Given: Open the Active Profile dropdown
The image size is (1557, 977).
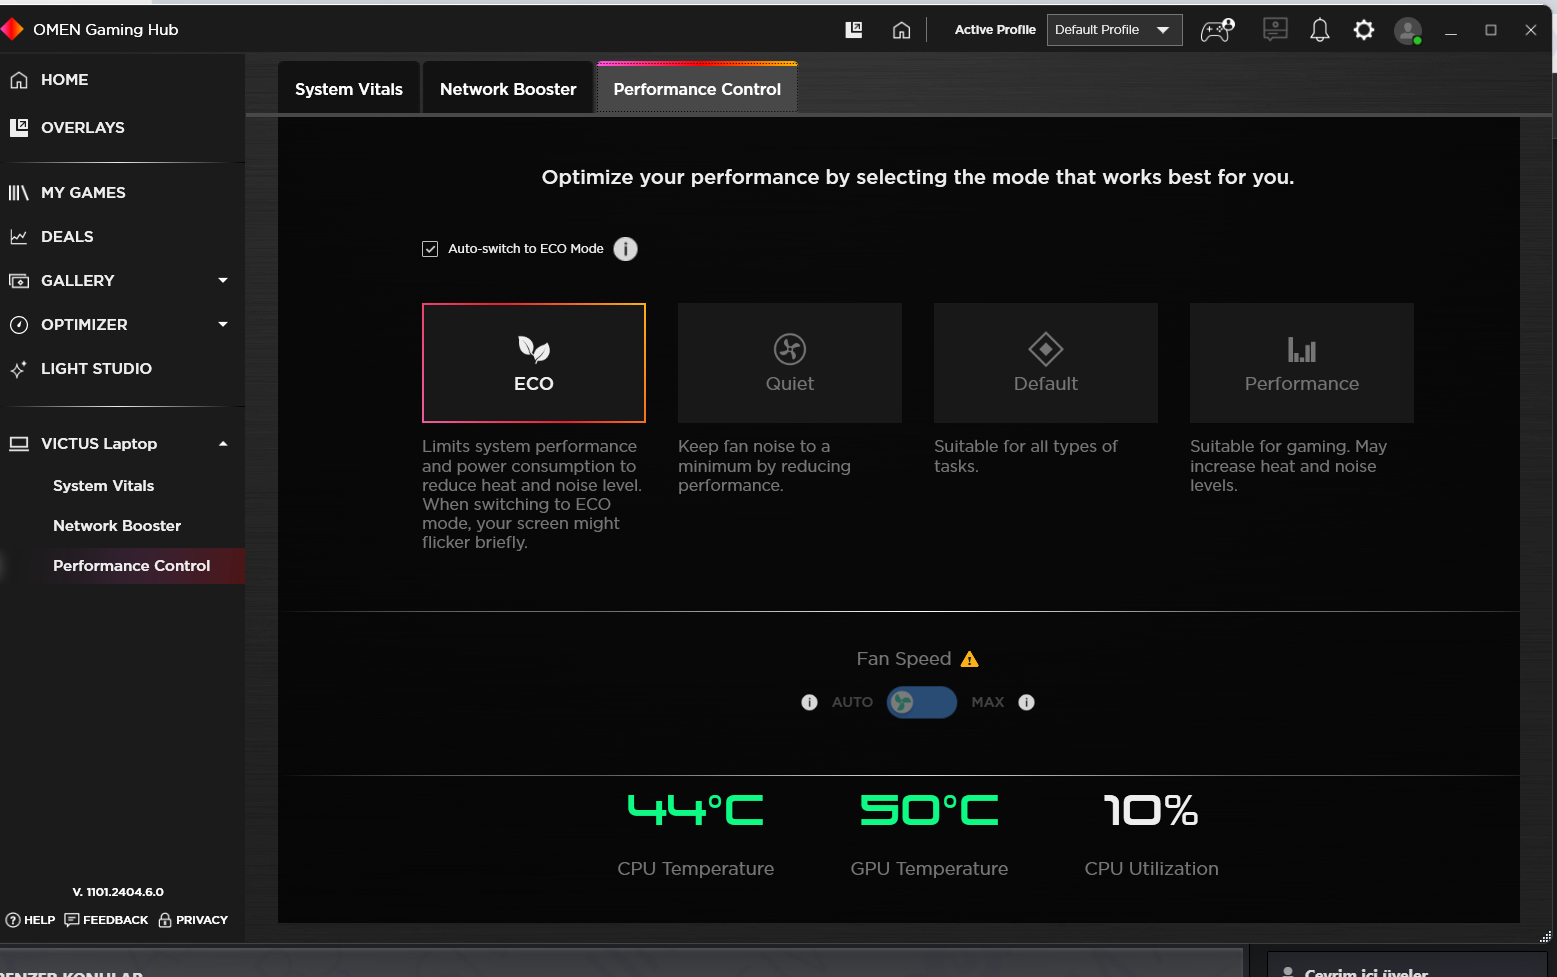Looking at the screenshot, I should click(1114, 30).
